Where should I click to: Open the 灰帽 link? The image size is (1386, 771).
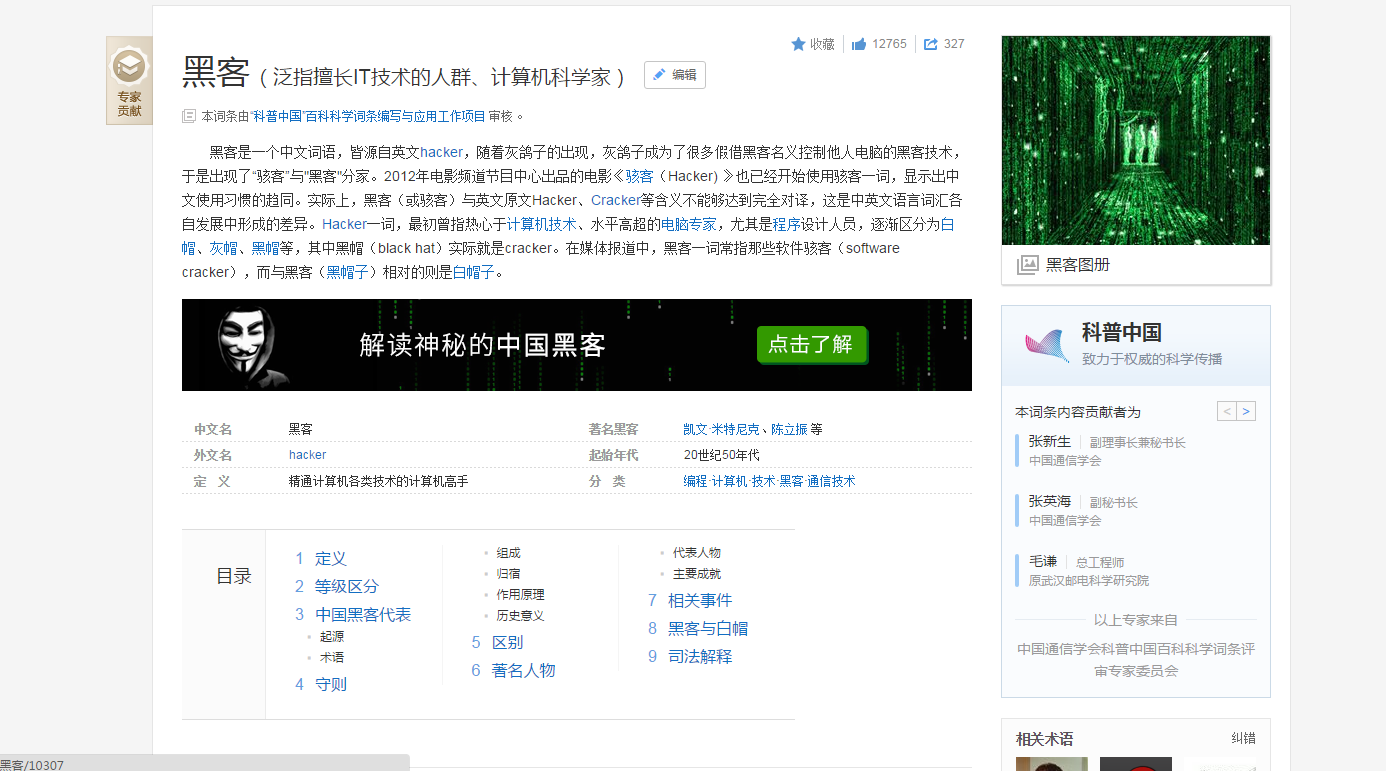tap(223, 248)
